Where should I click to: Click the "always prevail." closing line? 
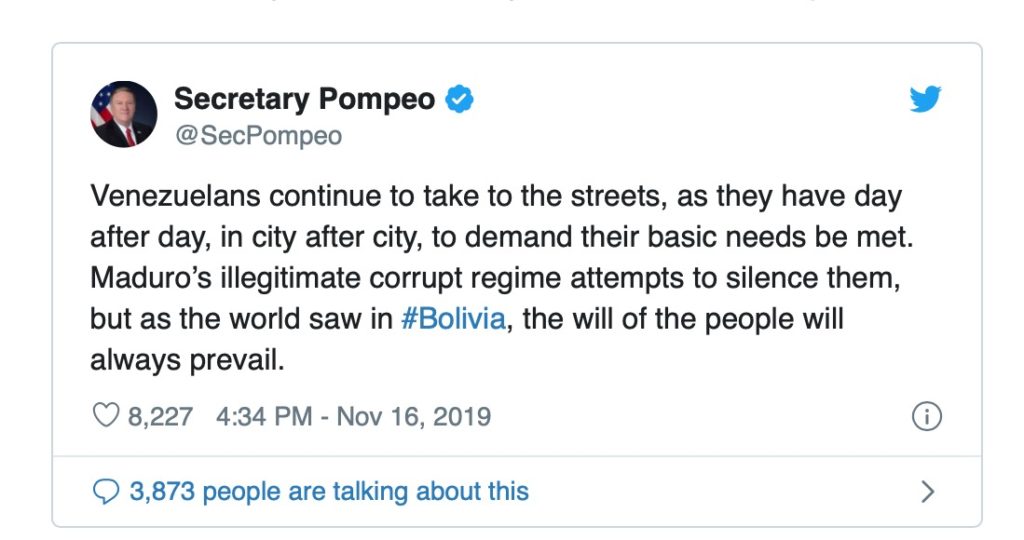point(187,360)
